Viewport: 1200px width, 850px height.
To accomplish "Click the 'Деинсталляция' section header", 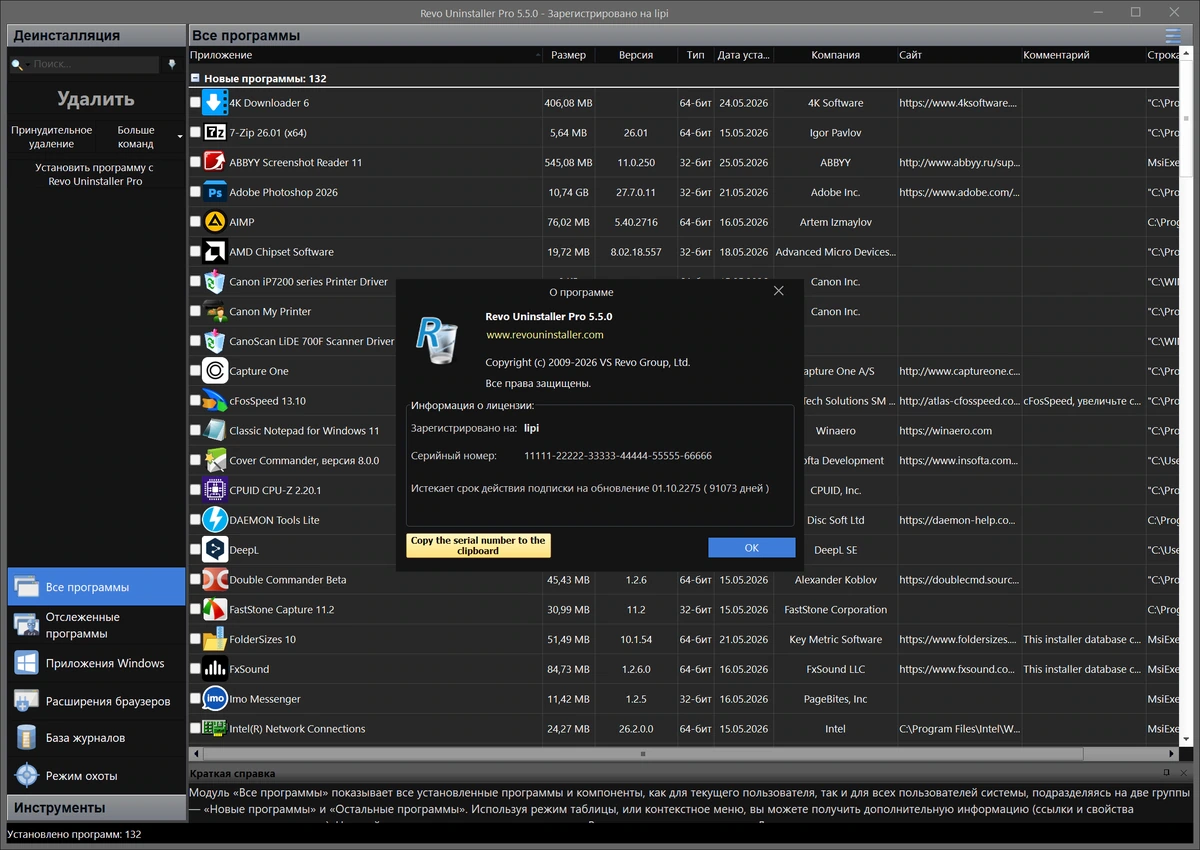I will [x=96, y=35].
